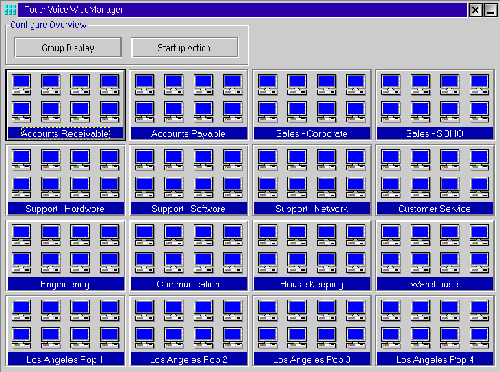Click first top-row computer in Support Hardware group
The width and height of the screenshot is (500, 372).
21,160
